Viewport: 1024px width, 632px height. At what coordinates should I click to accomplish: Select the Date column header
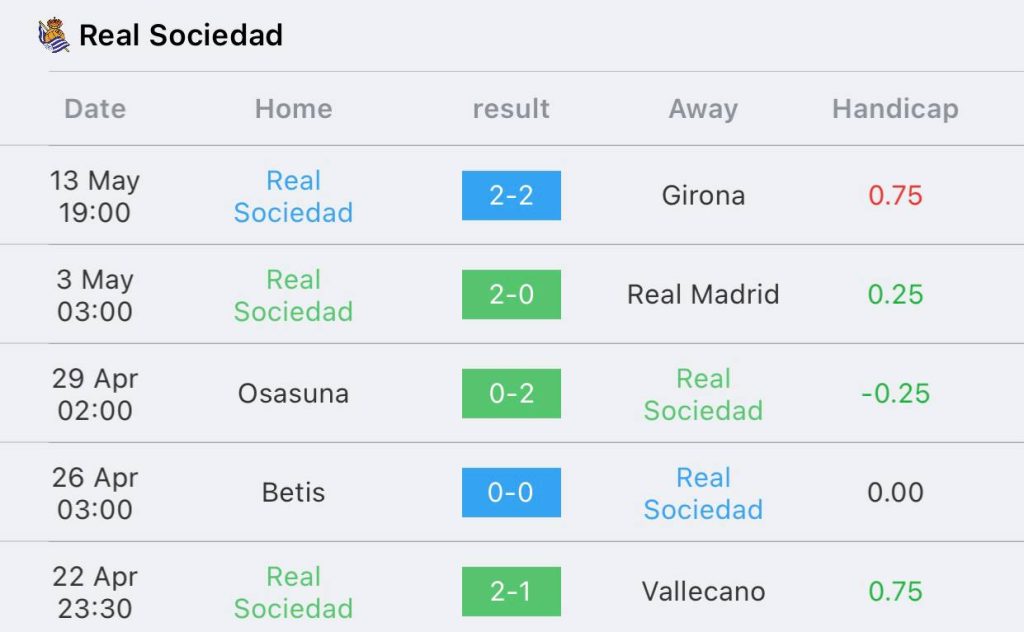[x=95, y=108]
